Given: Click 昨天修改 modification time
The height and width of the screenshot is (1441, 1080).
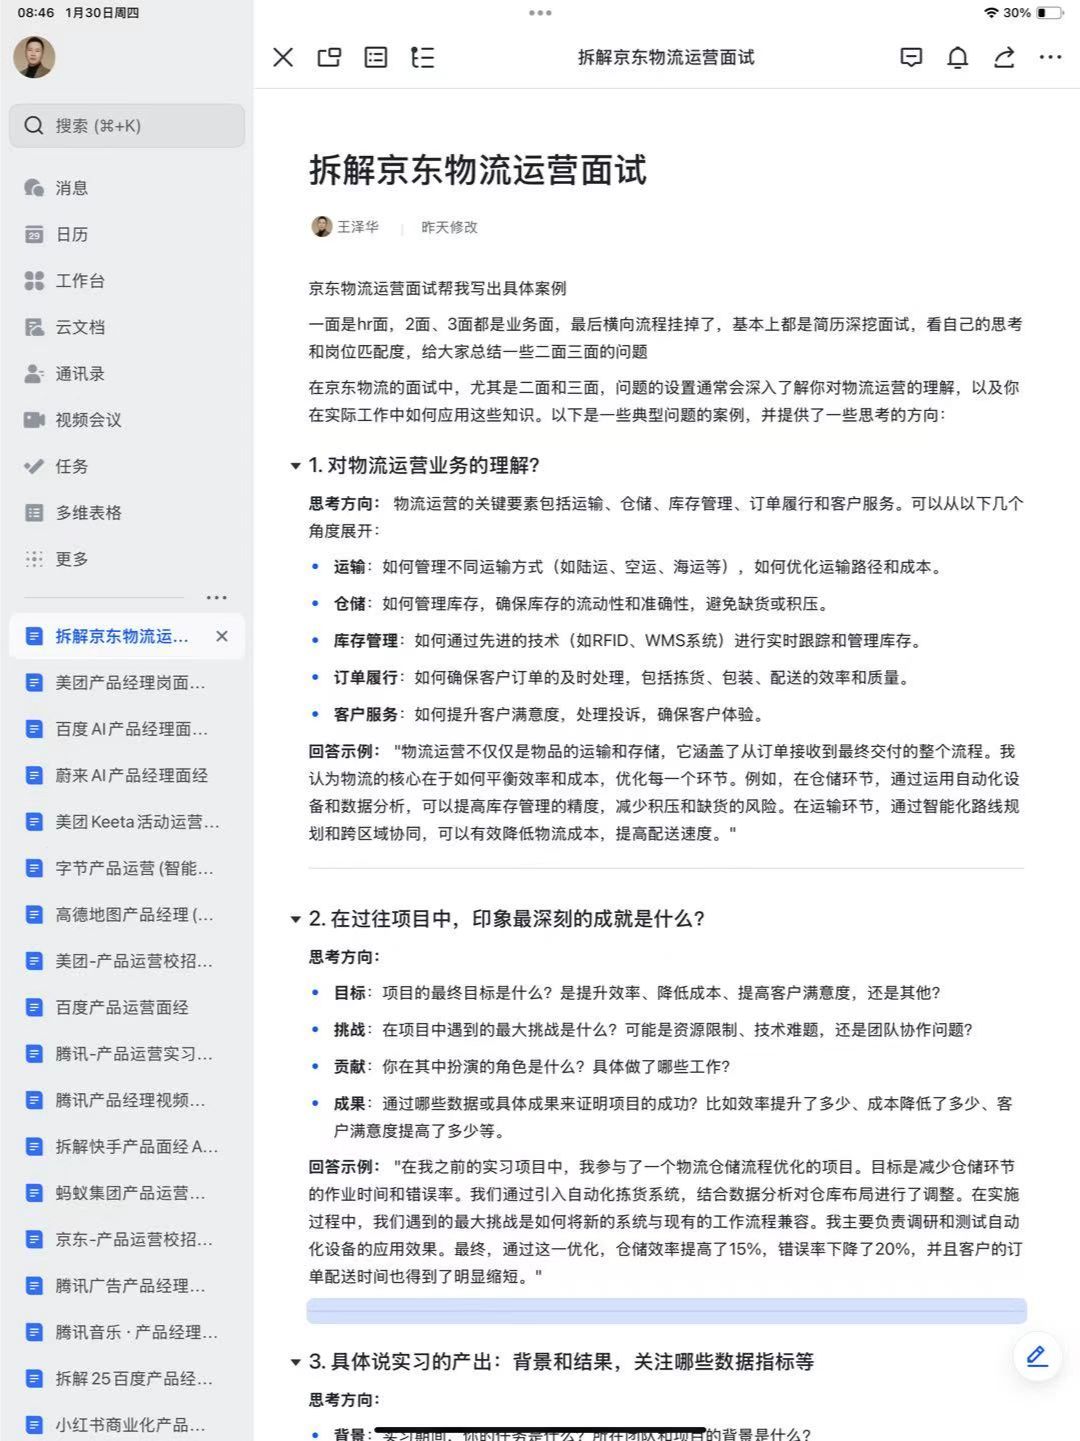Looking at the screenshot, I should [x=449, y=227].
